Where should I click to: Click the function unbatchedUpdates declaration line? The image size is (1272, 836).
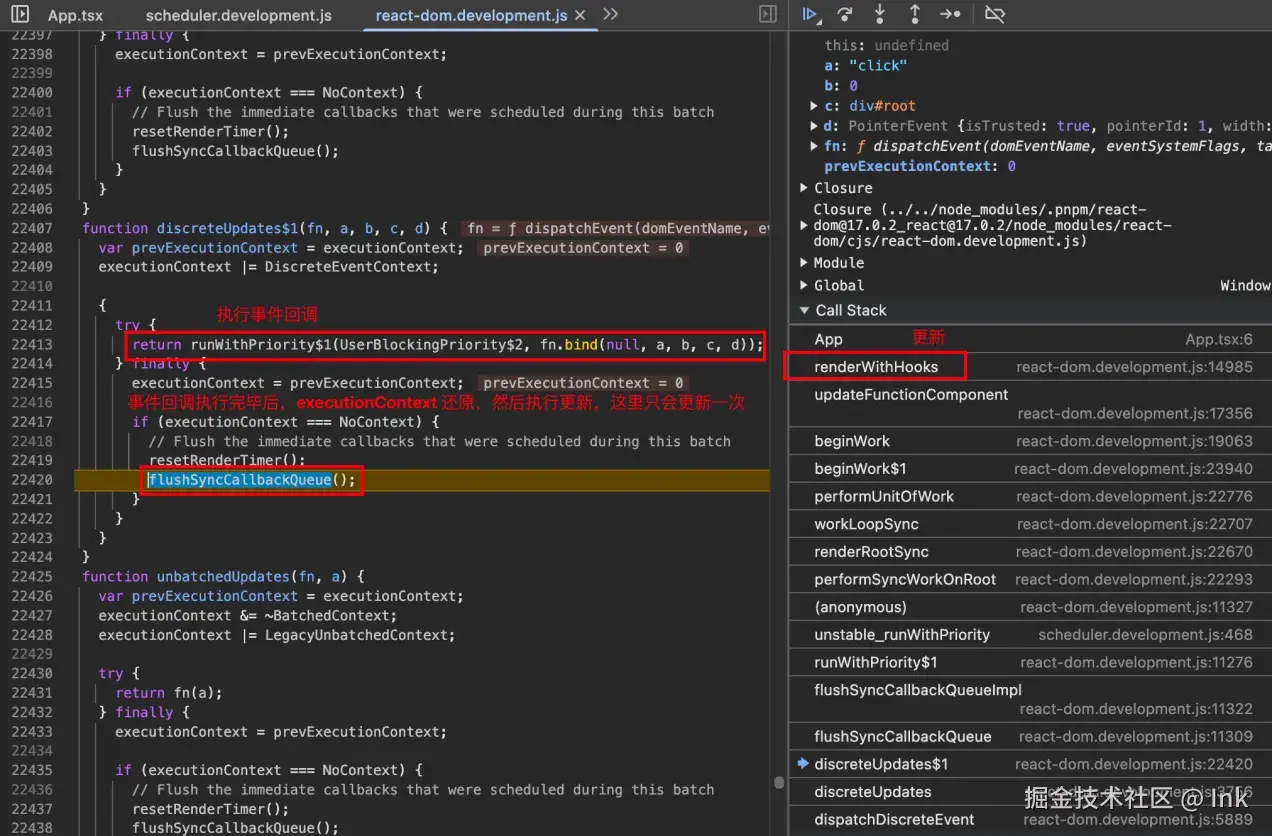[223, 577]
